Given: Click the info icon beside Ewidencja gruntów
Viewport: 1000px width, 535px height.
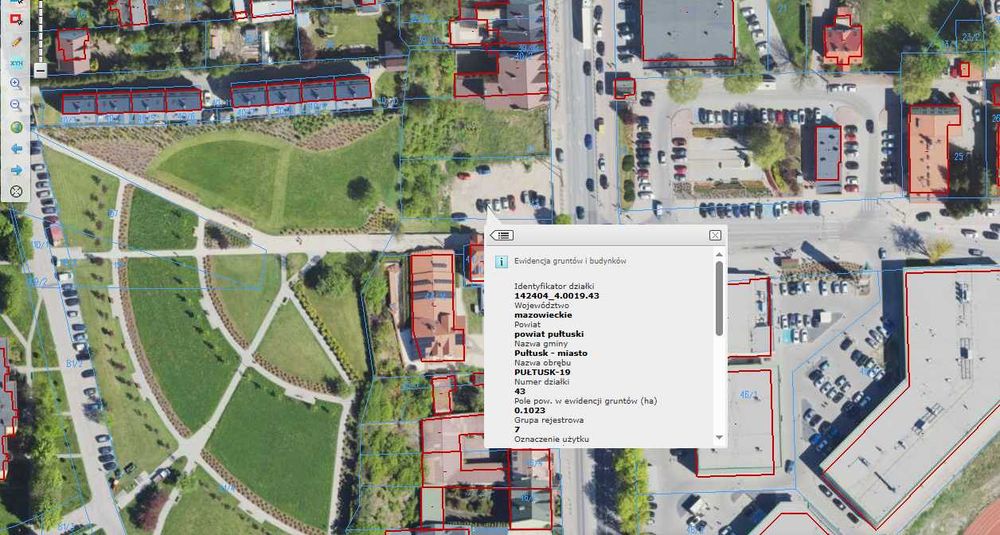Looking at the screenshot, I should pyautogui.click(x=502, y=261).
